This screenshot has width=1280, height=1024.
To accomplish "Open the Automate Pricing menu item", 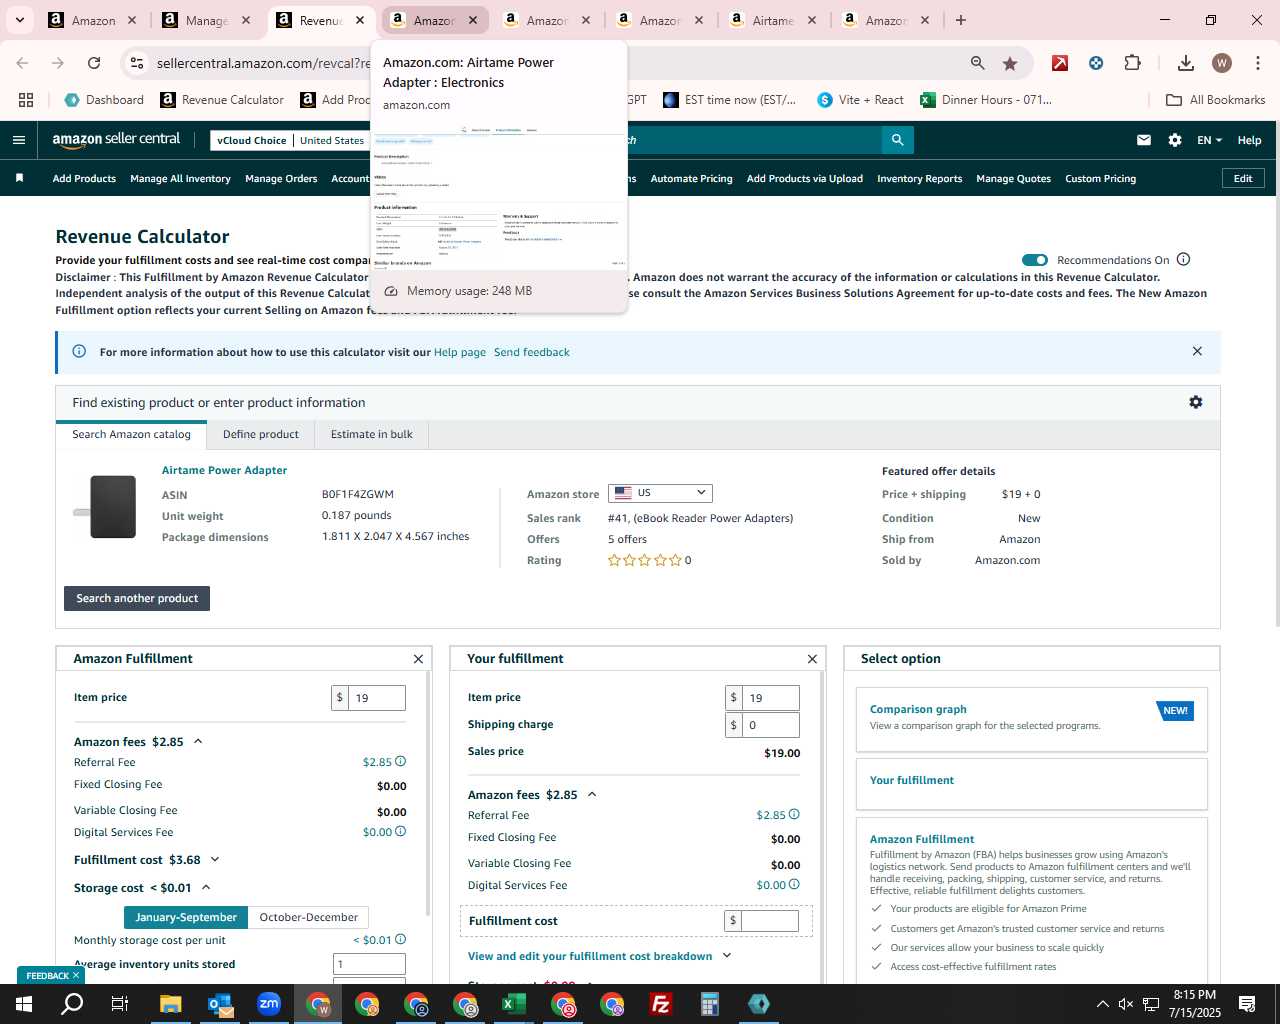I will [x=691, y=179].
